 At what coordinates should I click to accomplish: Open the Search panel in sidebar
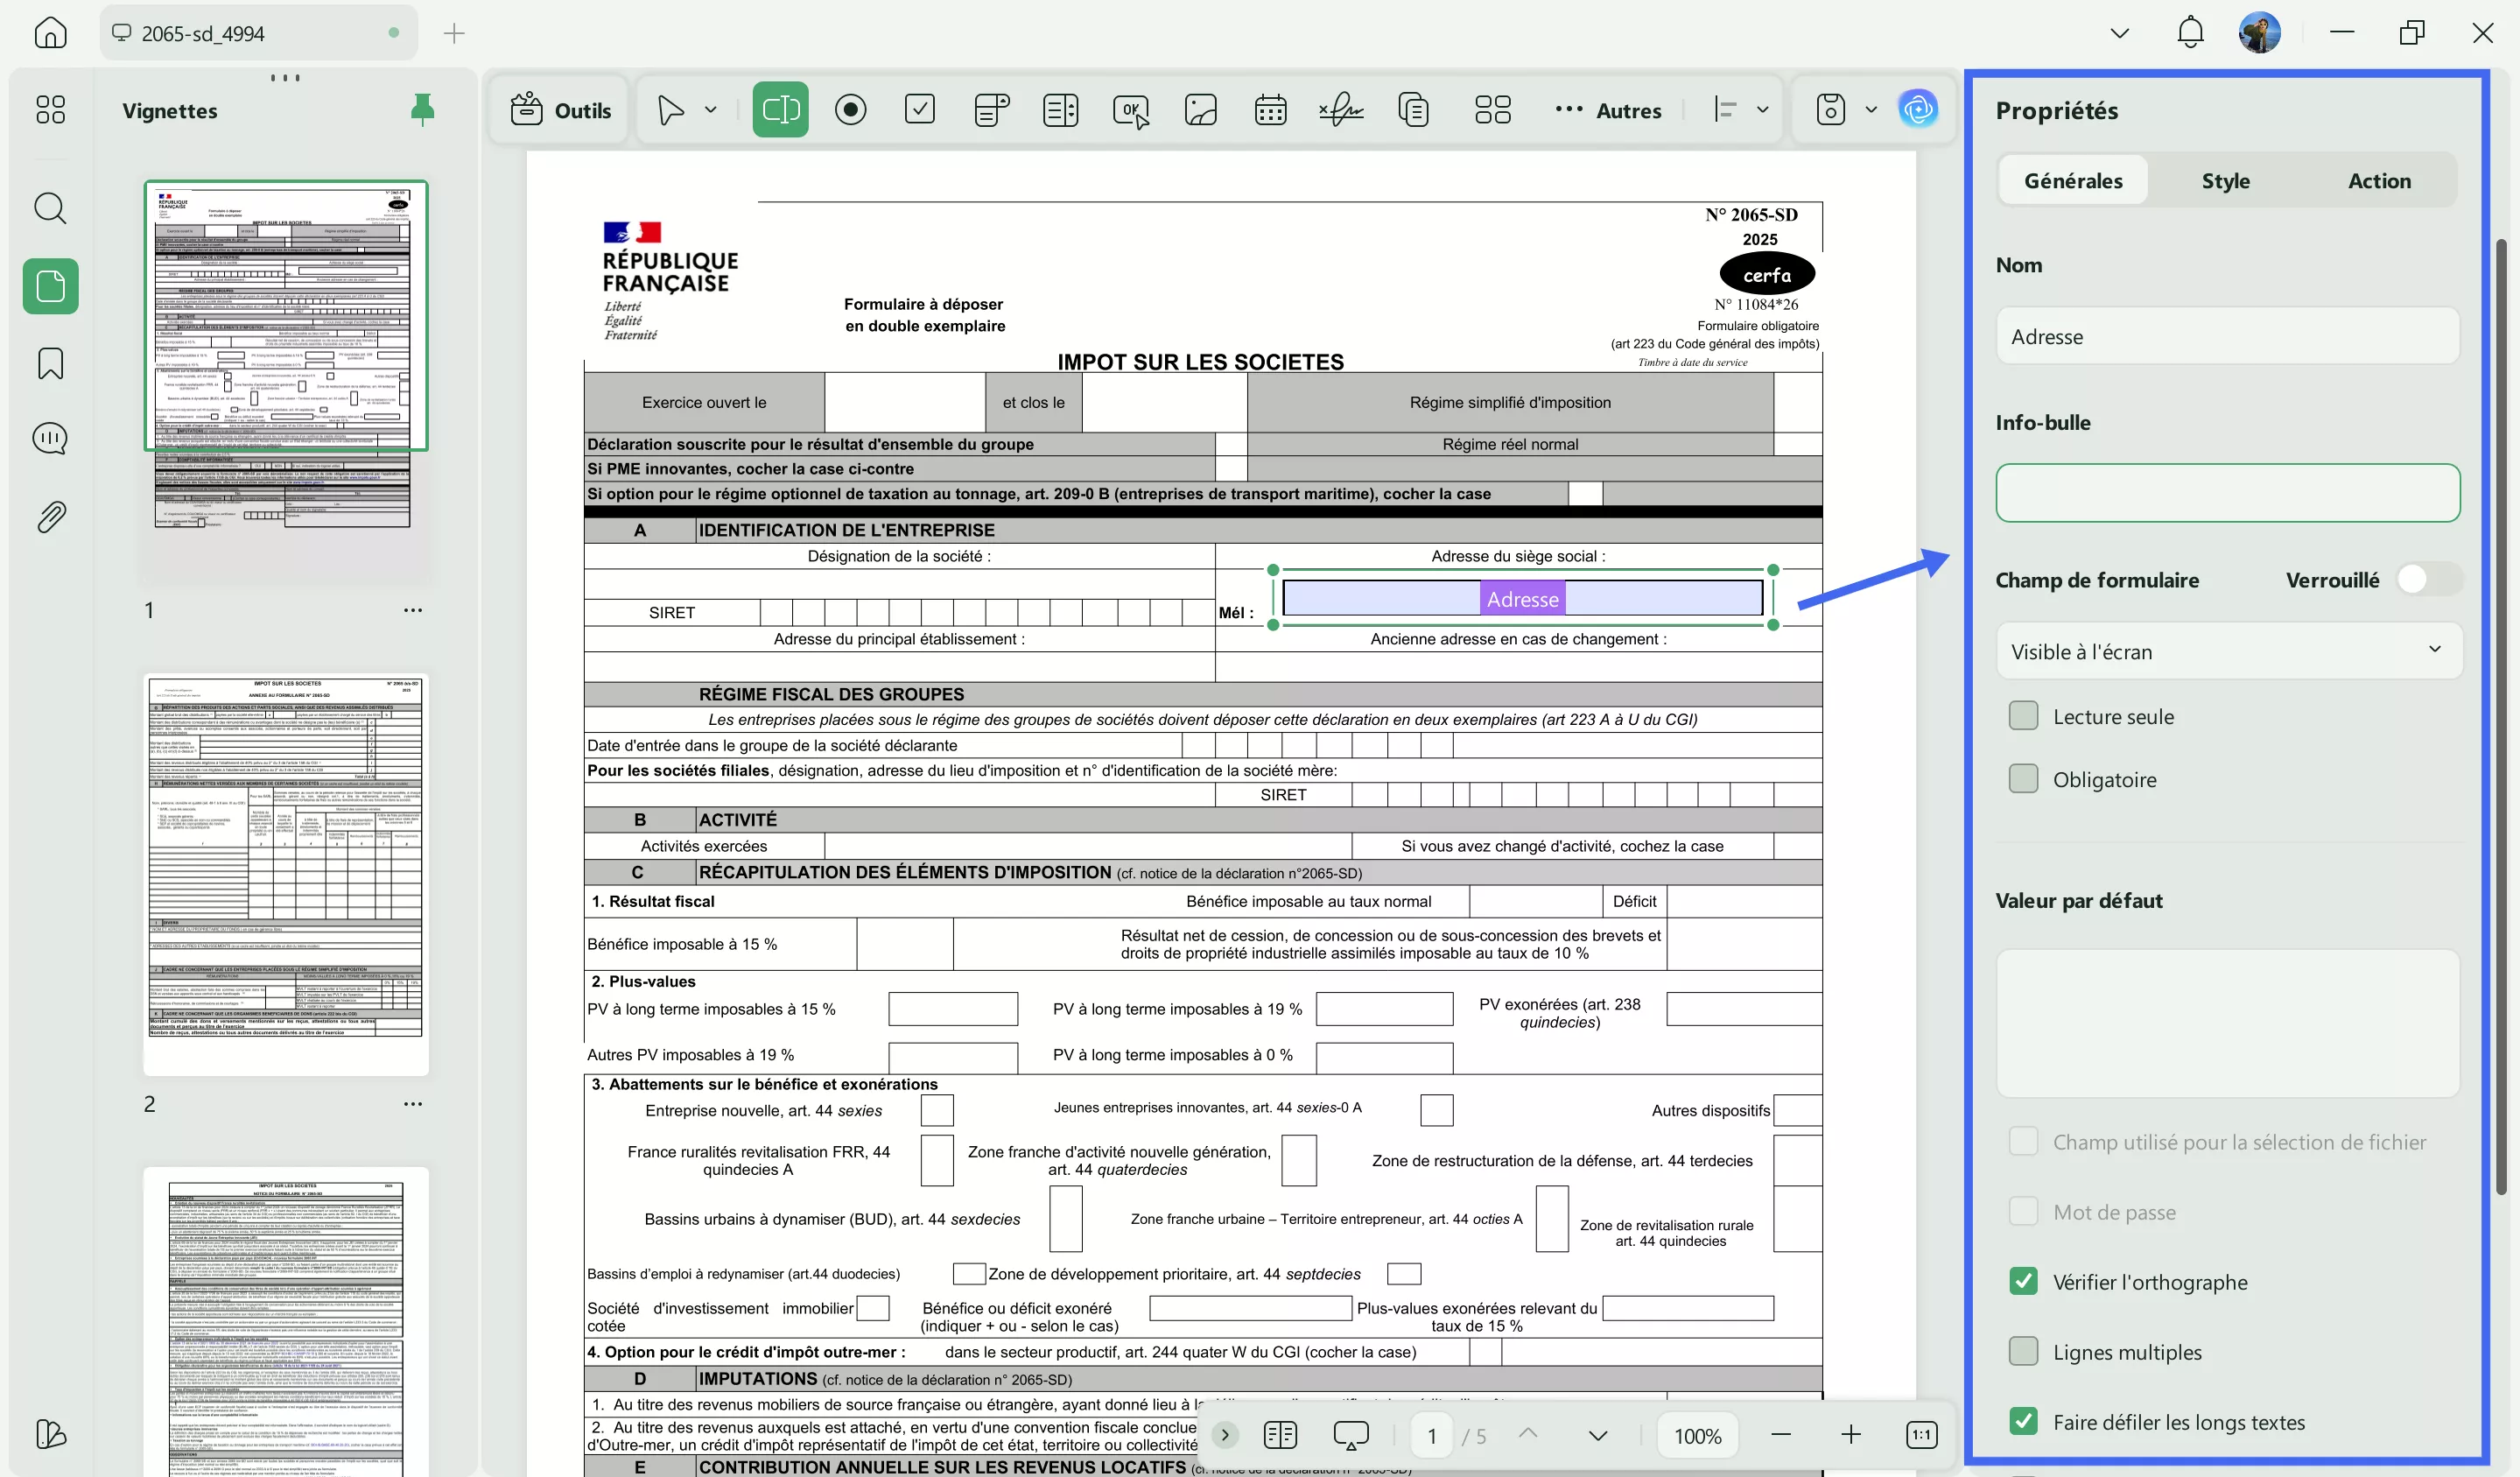coord(50,208)
